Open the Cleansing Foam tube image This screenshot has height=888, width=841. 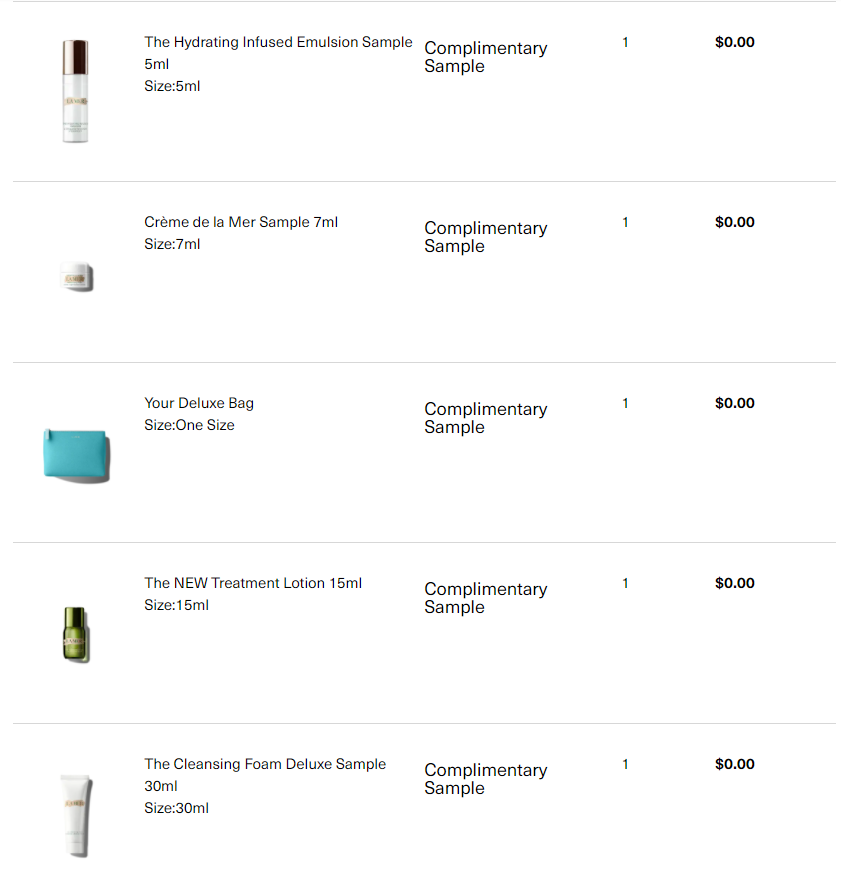pos(76,816)
